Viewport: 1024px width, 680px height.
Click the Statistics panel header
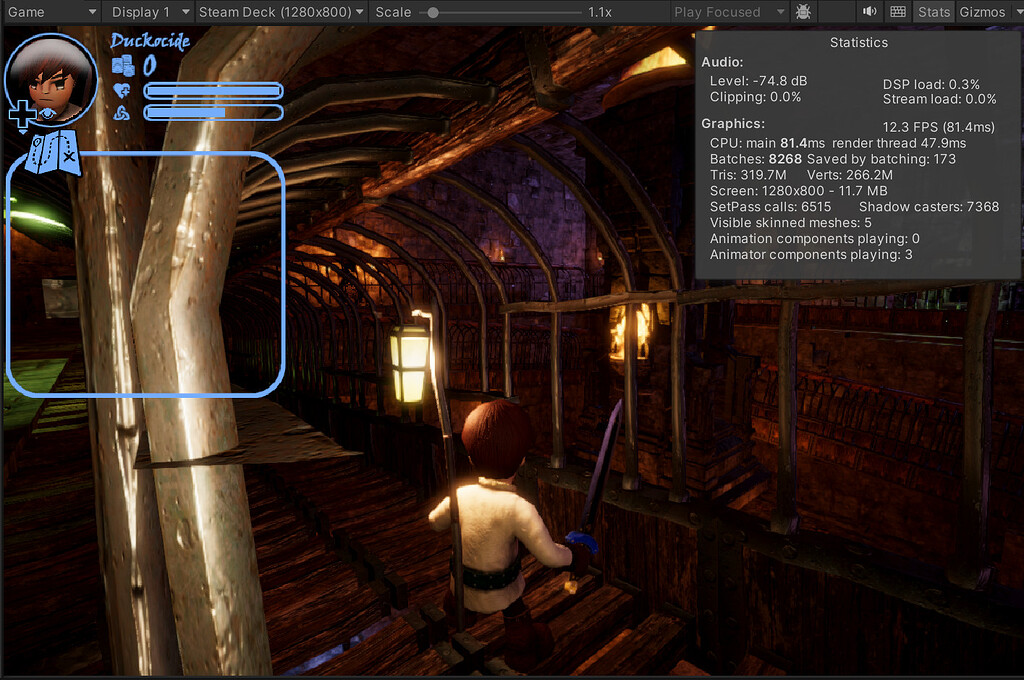(x=858, y=43)
